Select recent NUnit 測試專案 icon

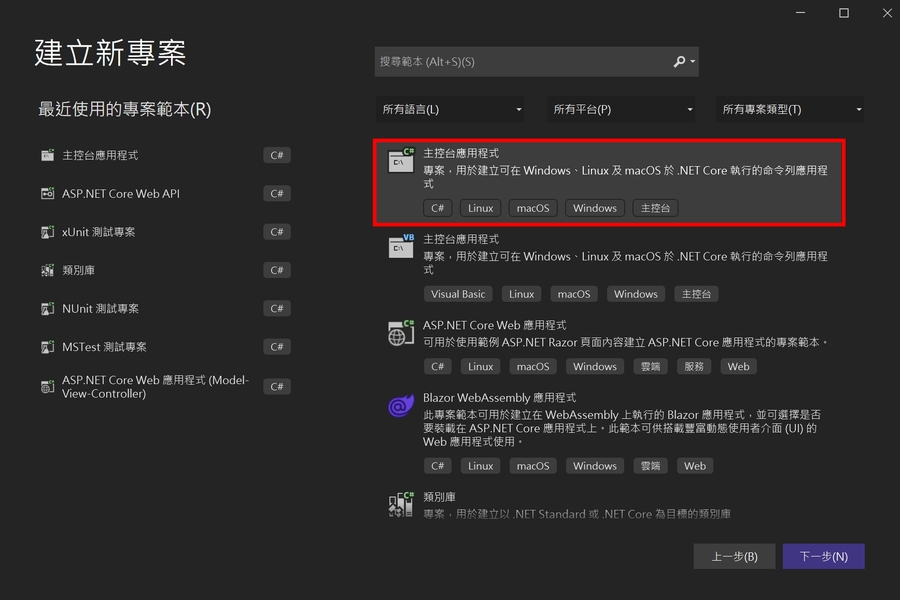(x=47, y=309)
